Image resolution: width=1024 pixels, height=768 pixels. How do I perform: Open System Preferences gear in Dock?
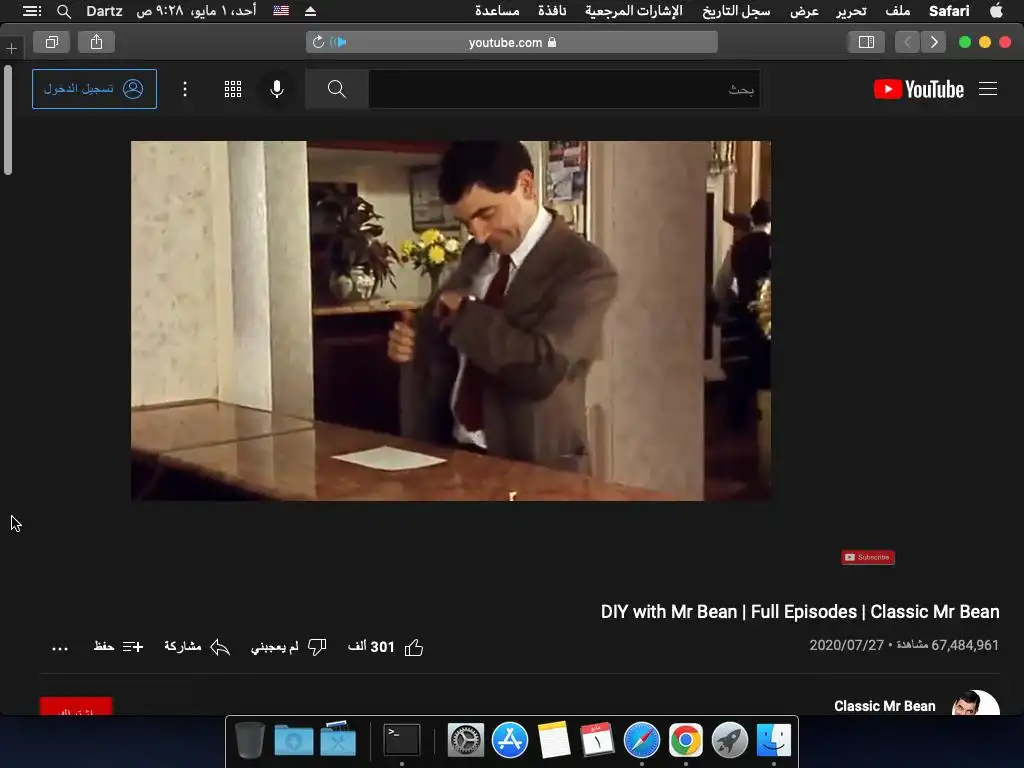coord(466,740)
